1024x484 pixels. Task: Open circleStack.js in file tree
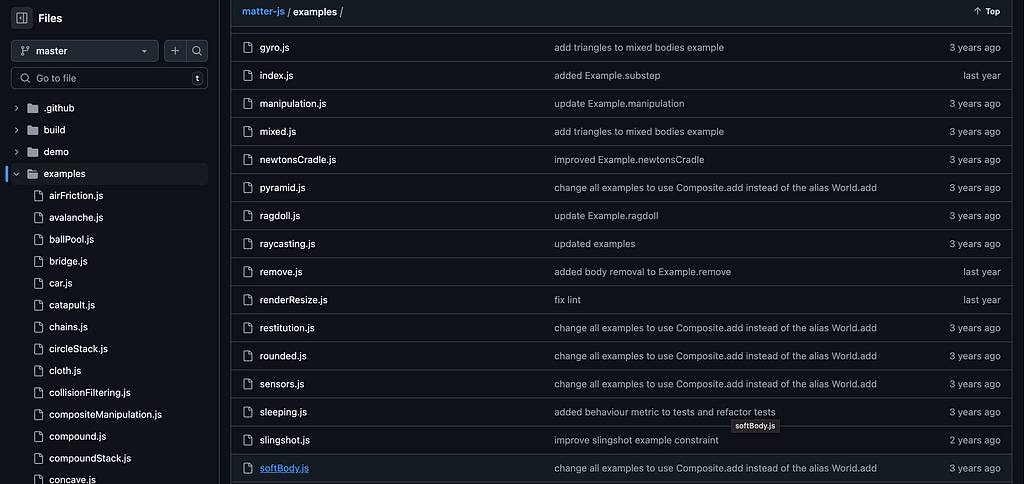(x=78, y=349)
